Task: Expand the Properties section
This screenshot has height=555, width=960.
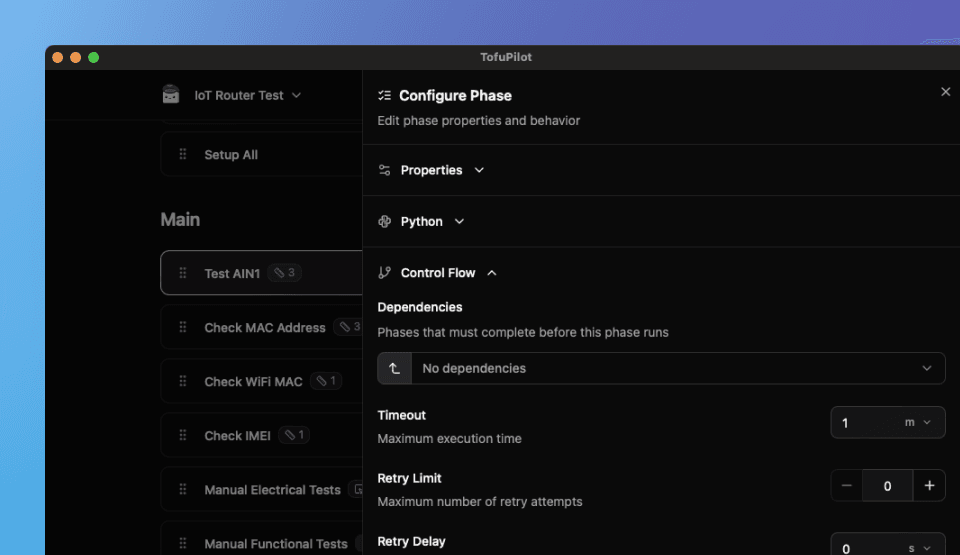Action: (x=432, y=170)
